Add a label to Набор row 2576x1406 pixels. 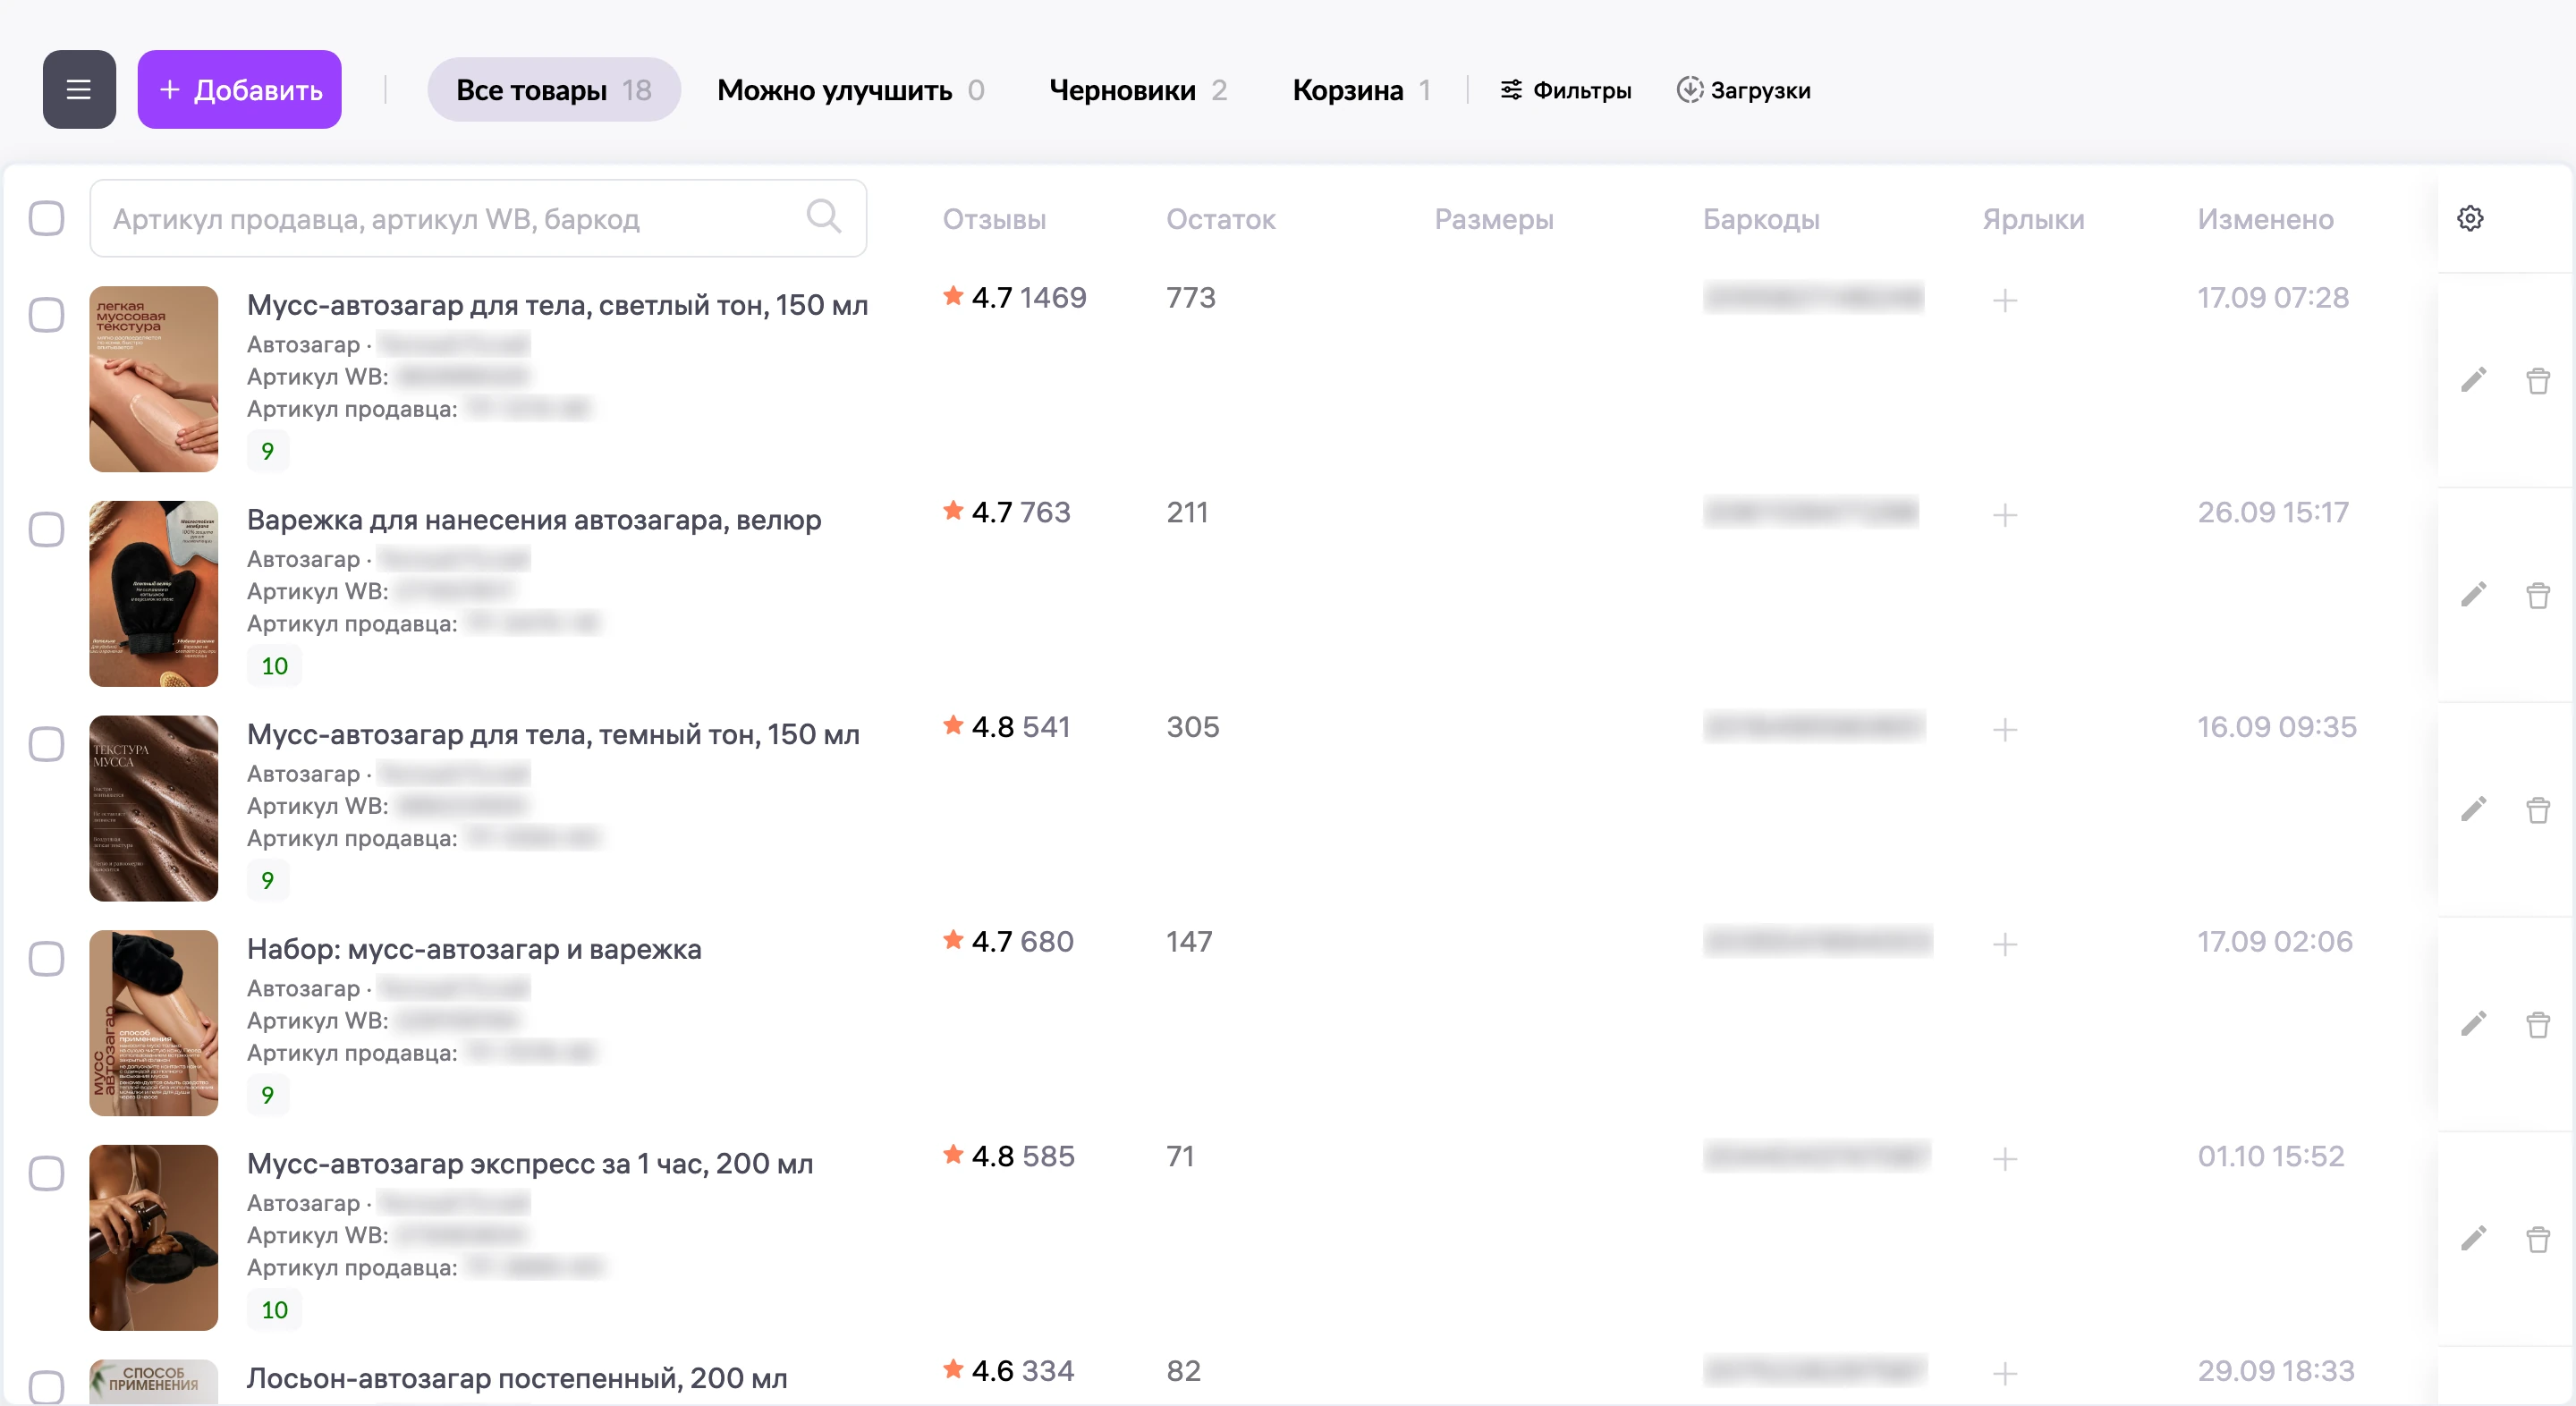2005,944
